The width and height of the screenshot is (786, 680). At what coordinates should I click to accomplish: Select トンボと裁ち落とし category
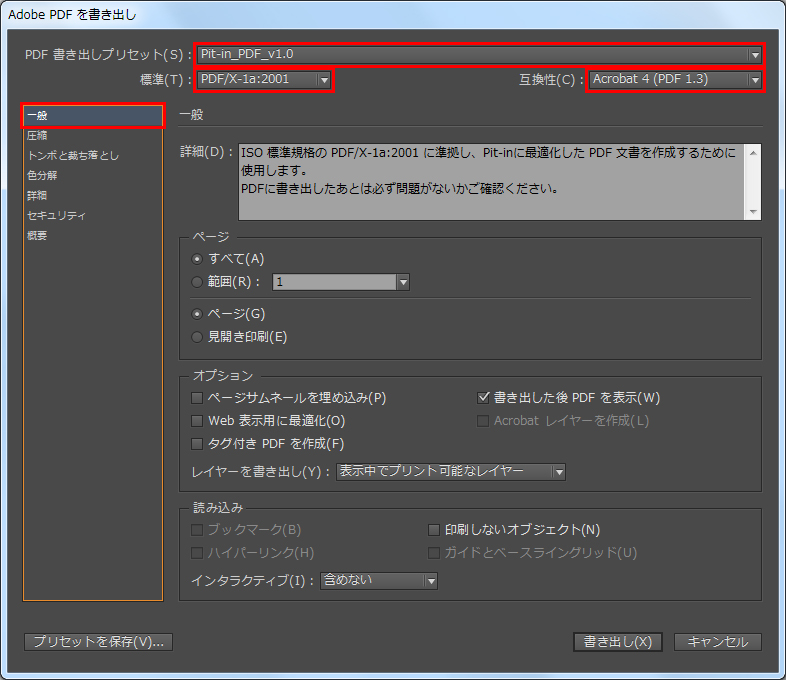pos(73,155)
